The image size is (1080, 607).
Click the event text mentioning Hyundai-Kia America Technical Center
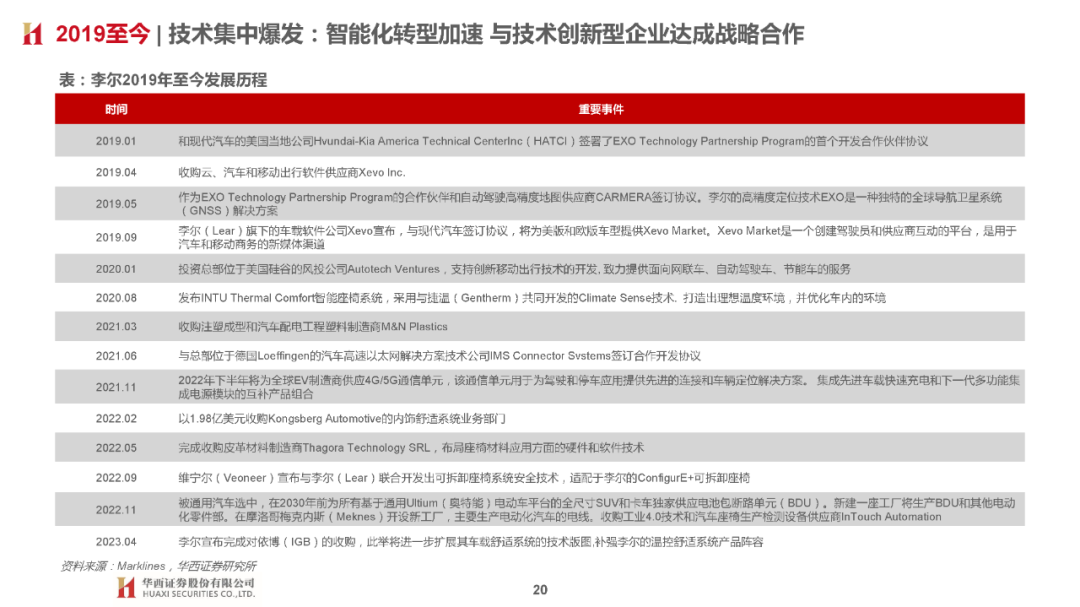(553, 141)
